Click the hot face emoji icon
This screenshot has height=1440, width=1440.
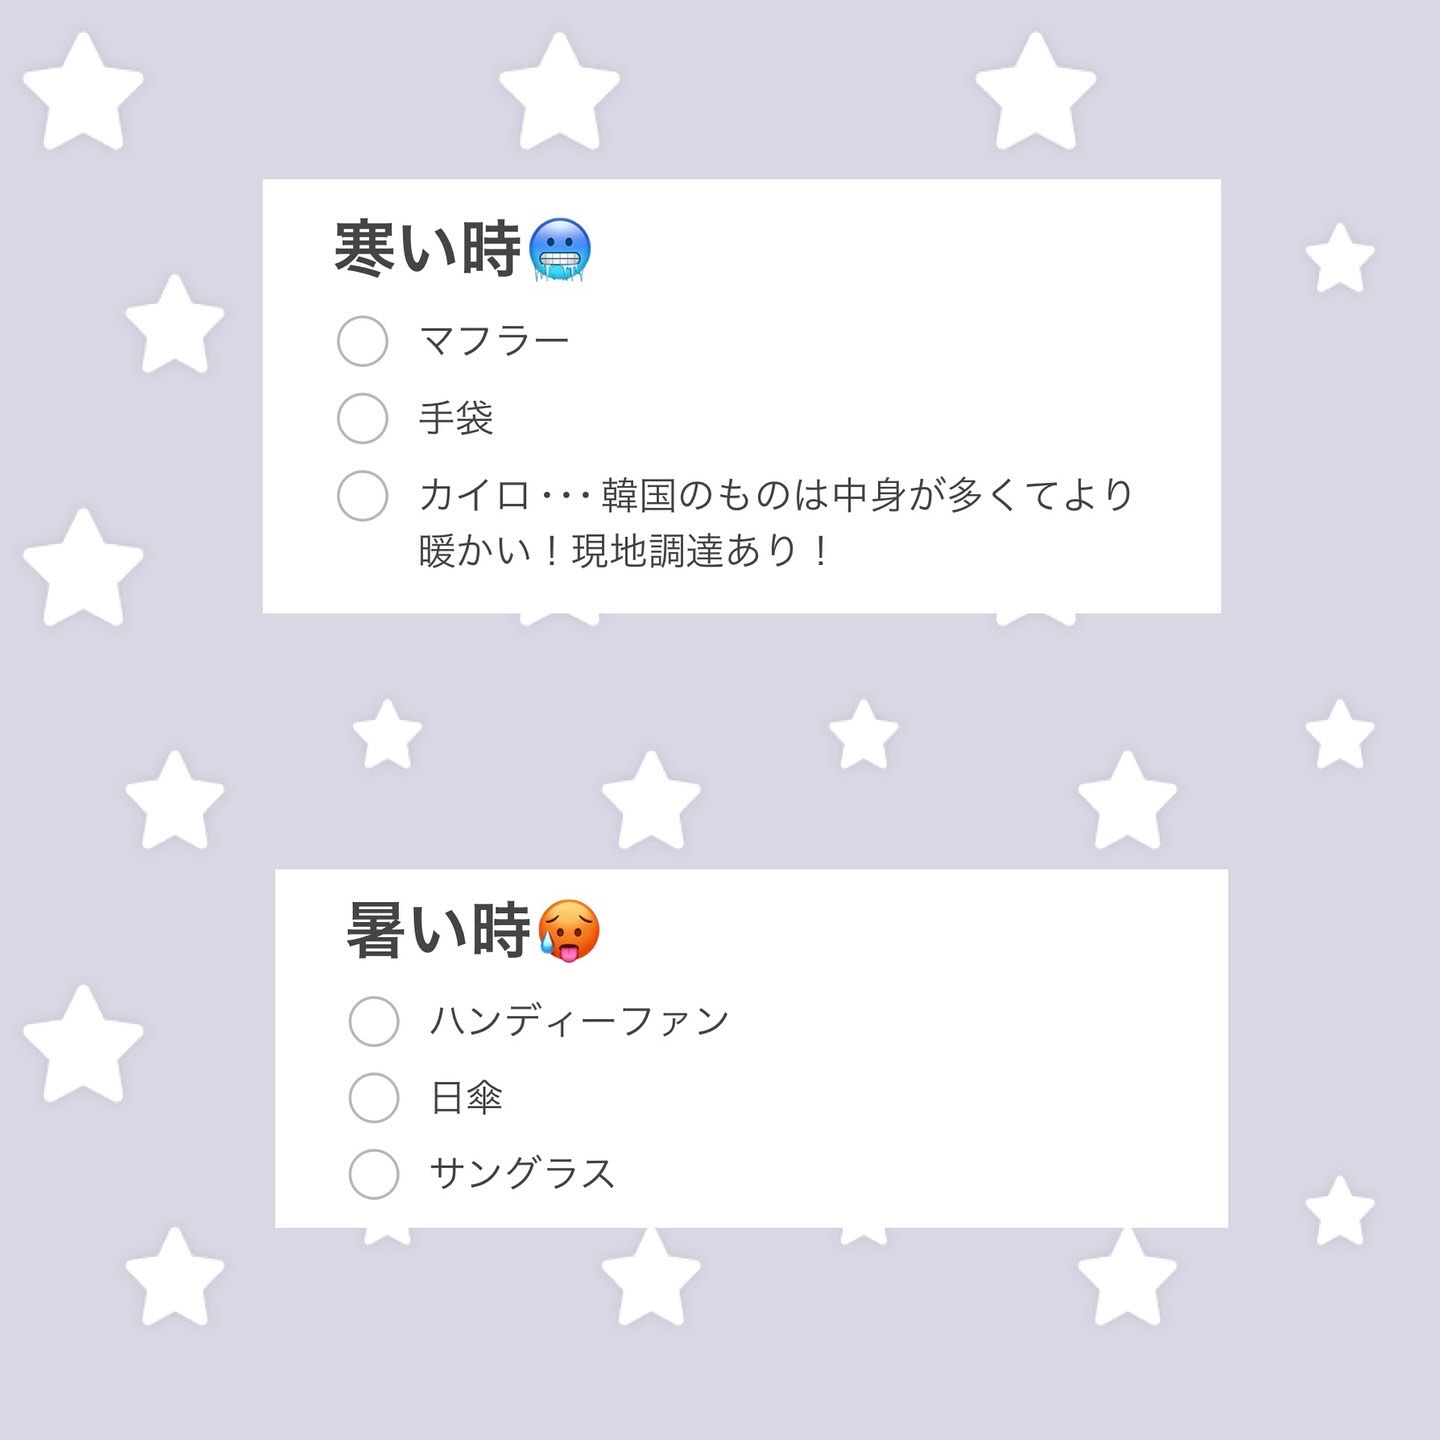point(569,930)
